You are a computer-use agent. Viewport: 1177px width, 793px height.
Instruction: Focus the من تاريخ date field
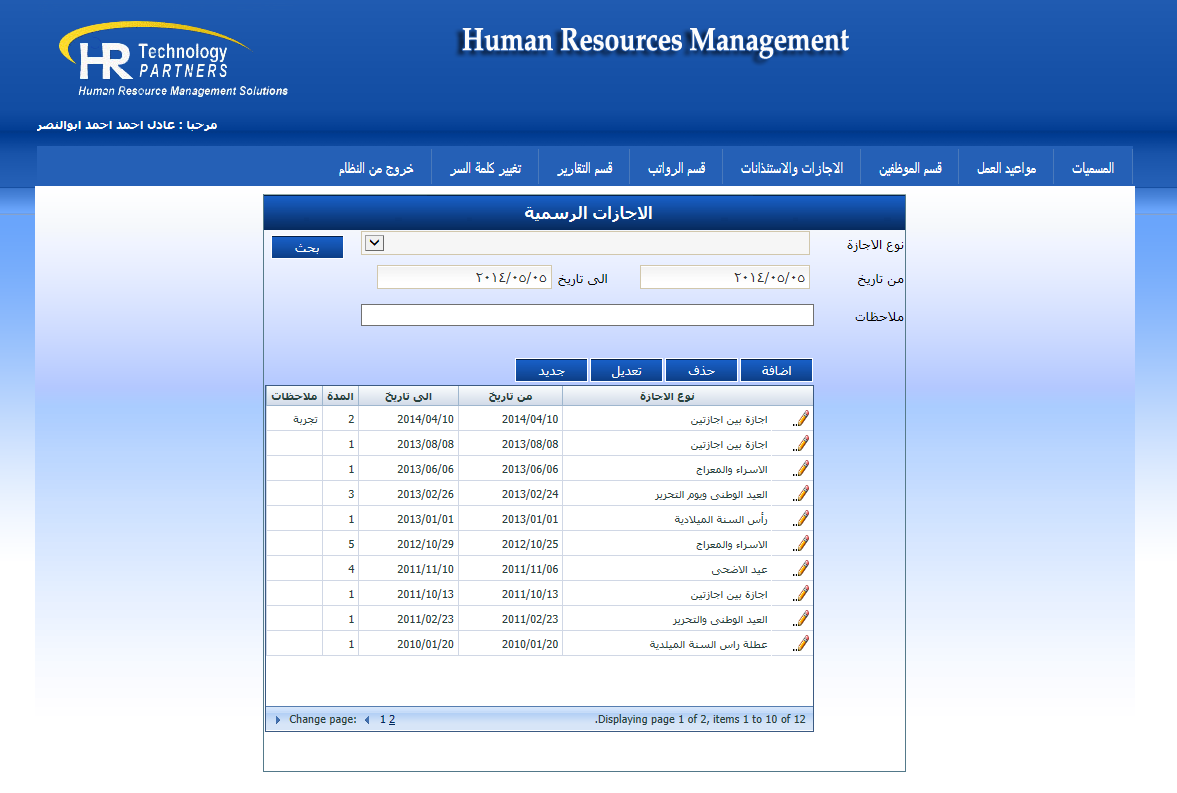[x=724, y=277]
